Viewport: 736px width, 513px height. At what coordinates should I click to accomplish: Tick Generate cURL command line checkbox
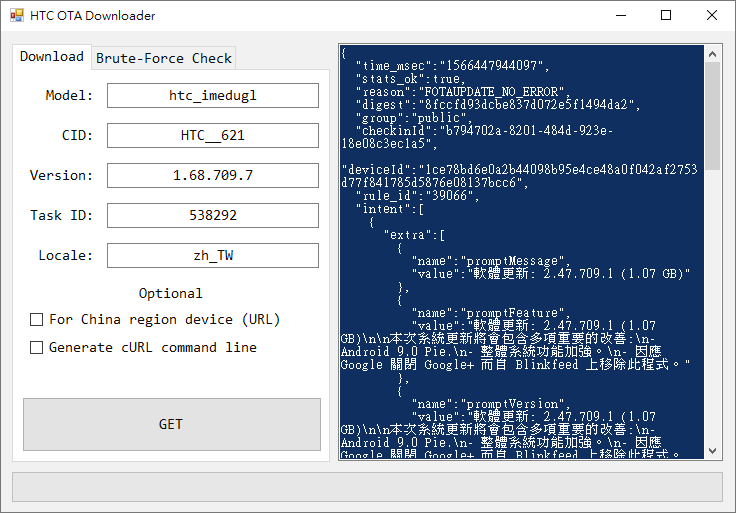(36, 347)
